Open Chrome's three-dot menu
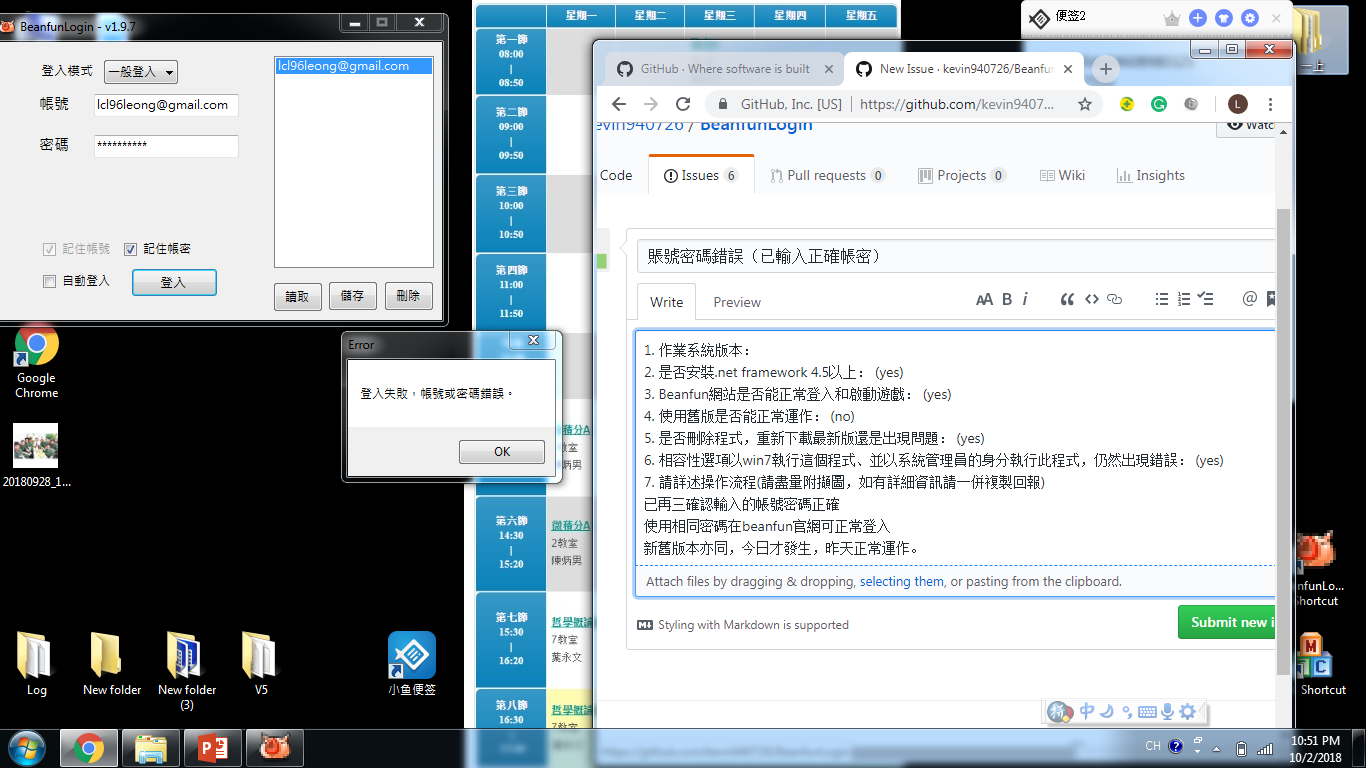The image size is (1366, 768). (x=1268, y=104)
